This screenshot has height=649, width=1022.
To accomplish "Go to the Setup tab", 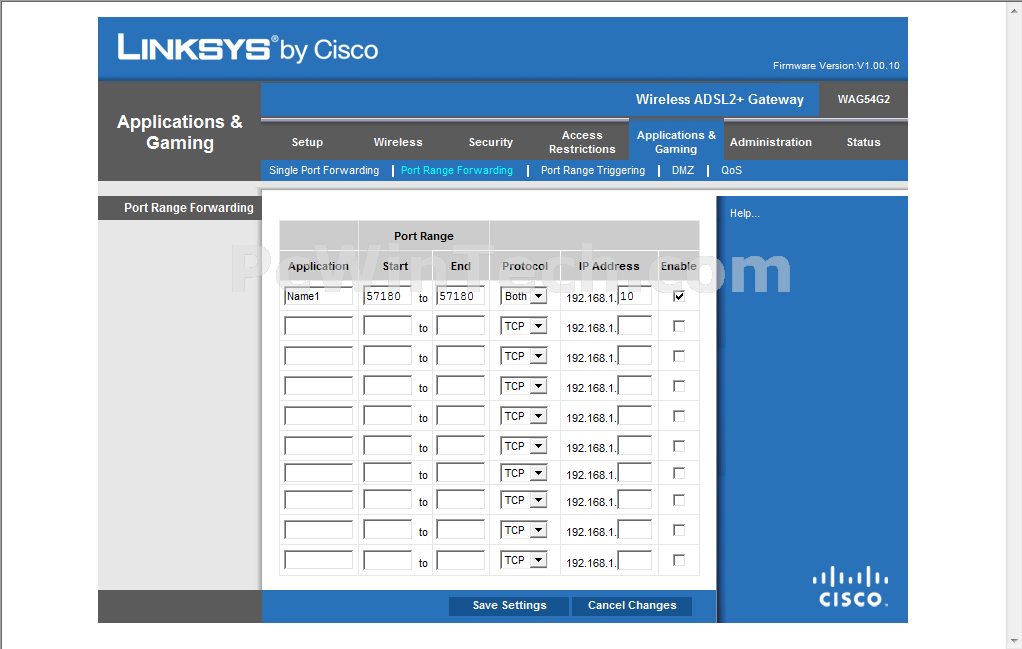I will tap(307, 142).
